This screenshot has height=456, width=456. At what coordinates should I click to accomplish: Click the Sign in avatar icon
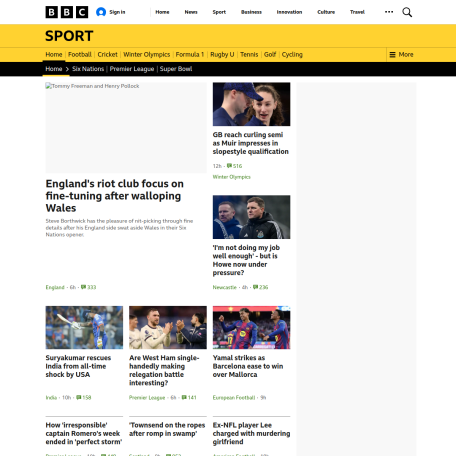(101, 12)
